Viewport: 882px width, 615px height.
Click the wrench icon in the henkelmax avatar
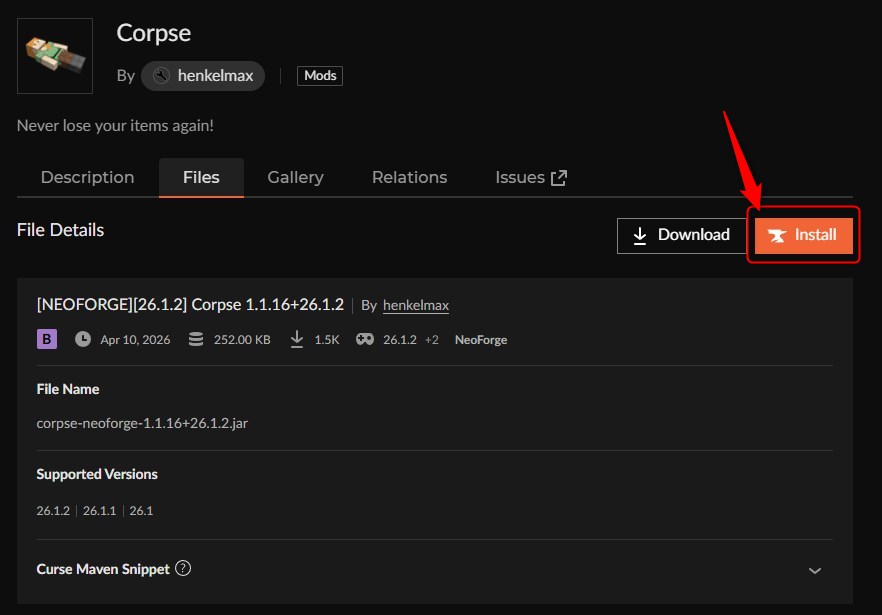160,75
